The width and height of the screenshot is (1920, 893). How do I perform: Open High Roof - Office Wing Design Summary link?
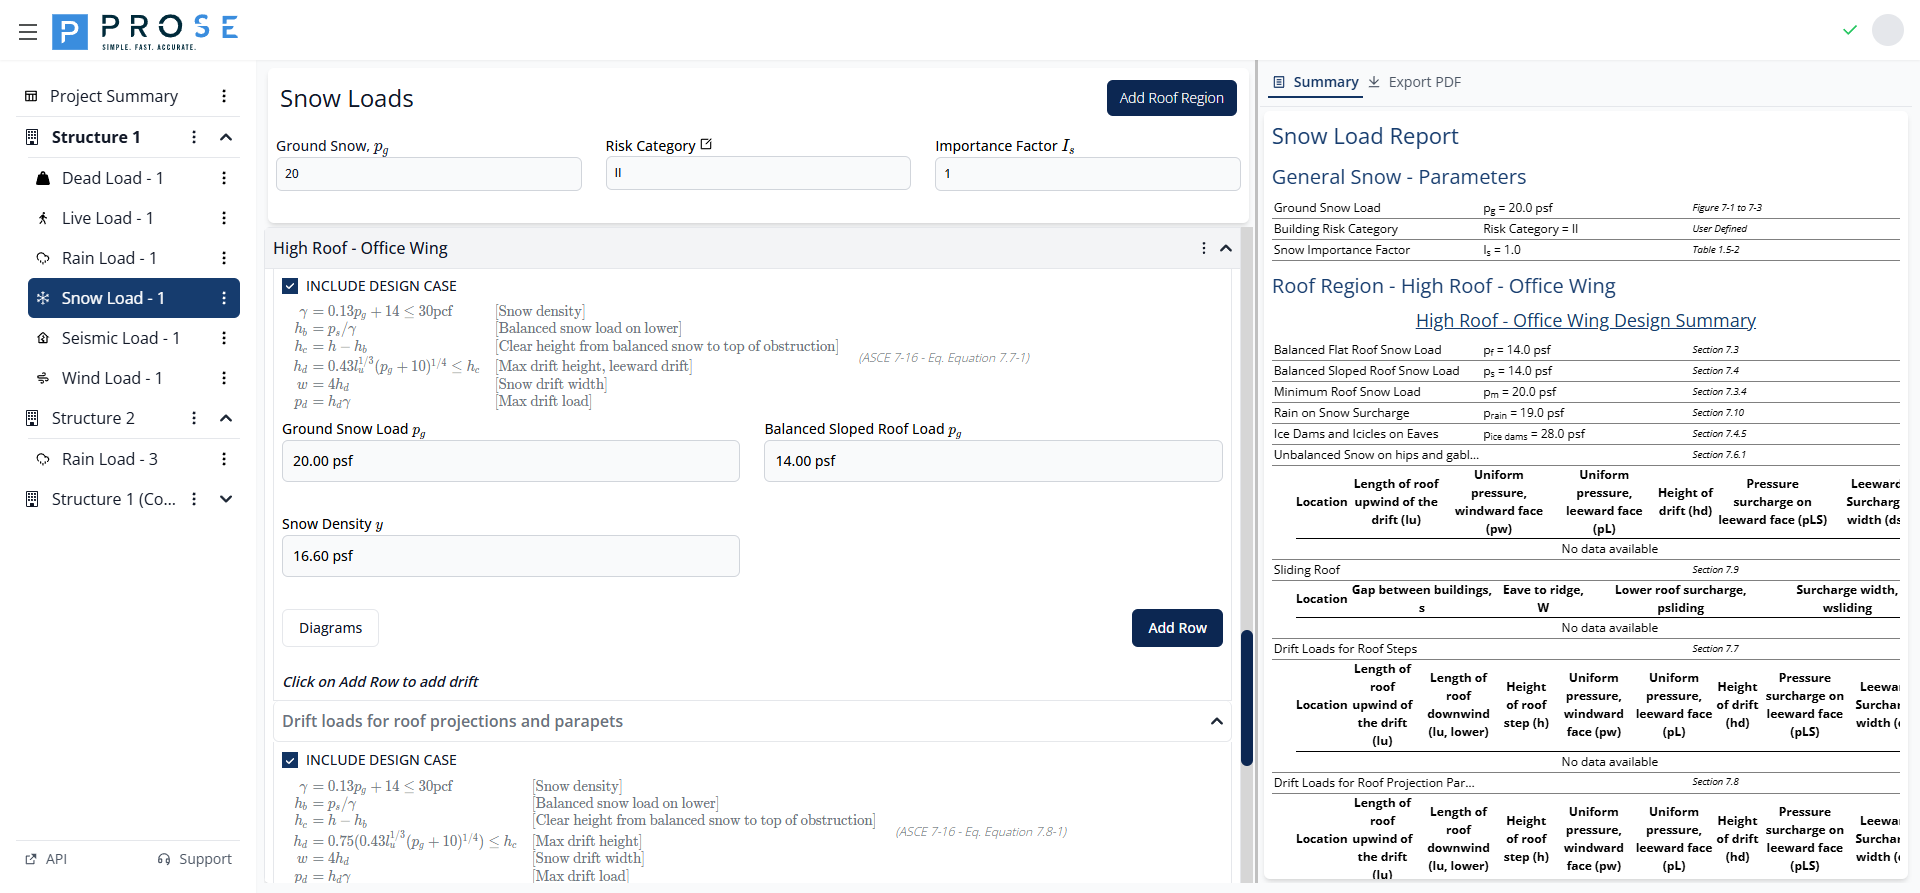1585,321
